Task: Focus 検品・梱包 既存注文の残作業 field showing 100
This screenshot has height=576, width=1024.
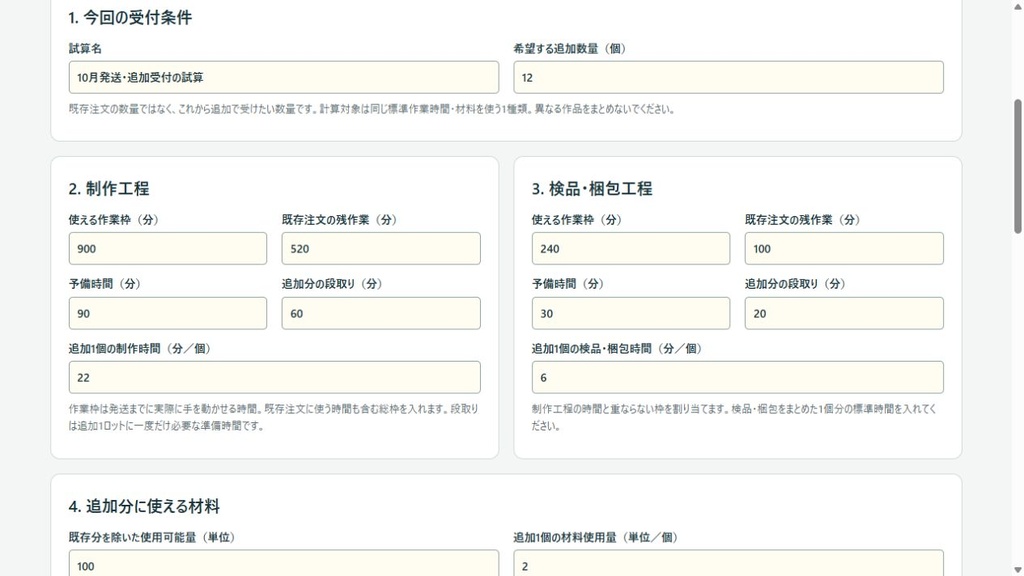Action: [844, 248]
